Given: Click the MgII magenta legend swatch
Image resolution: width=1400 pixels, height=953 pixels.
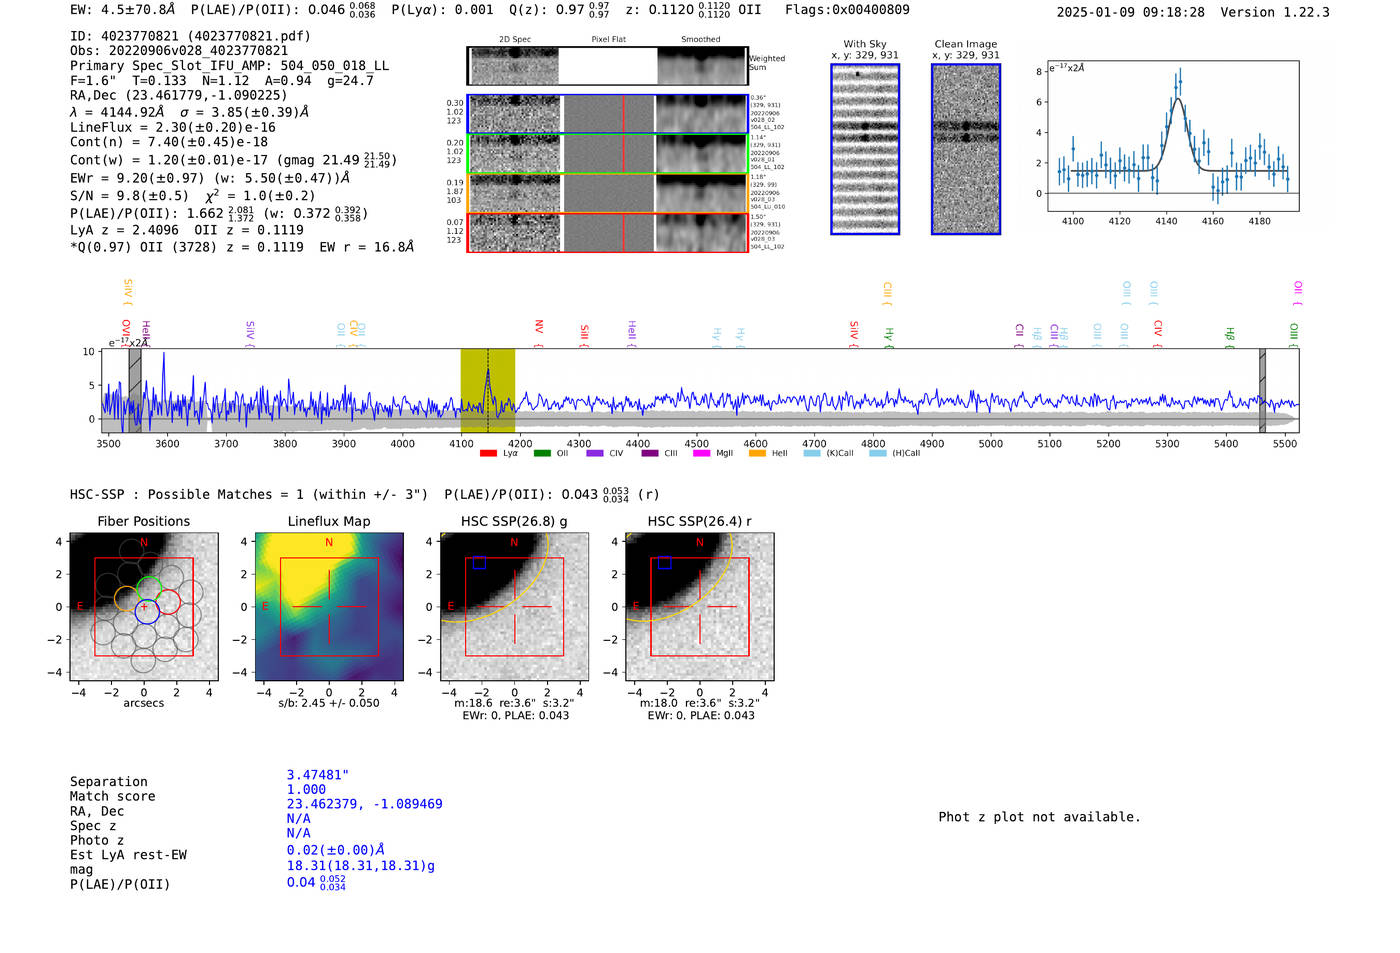Looking at the screenshot, I should [x=702, y=453].
